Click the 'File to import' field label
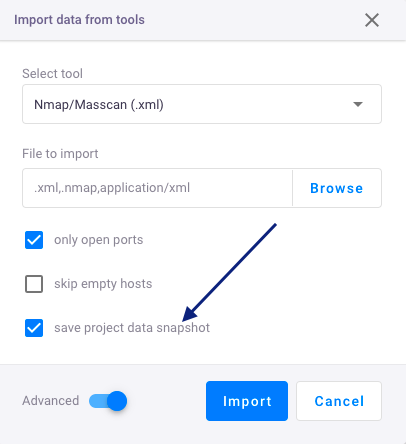This screenshot has width=406, height=444. (60, 154)
